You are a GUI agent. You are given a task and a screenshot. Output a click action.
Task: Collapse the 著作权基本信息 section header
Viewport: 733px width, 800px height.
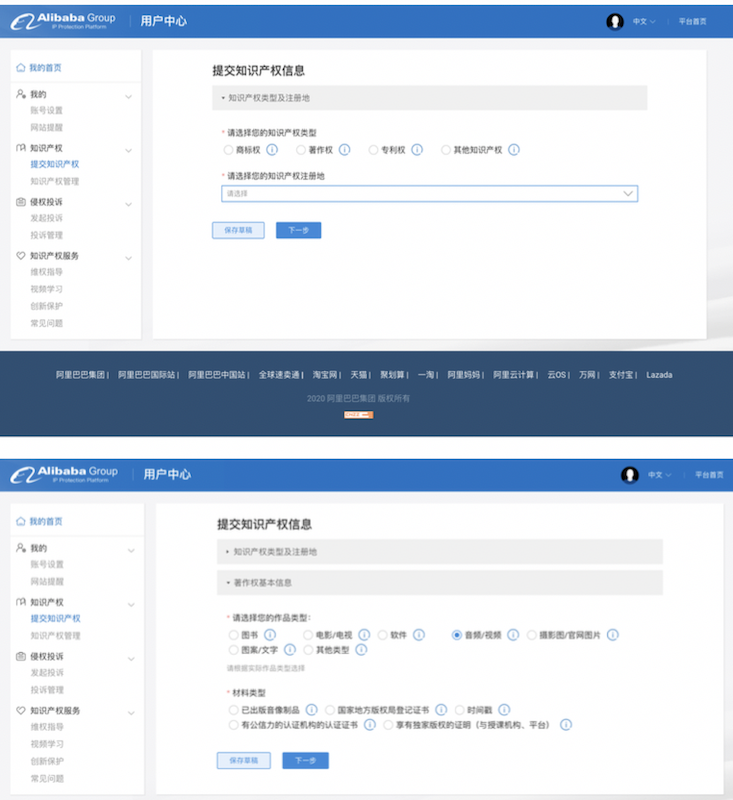click(x=439, y=582)
